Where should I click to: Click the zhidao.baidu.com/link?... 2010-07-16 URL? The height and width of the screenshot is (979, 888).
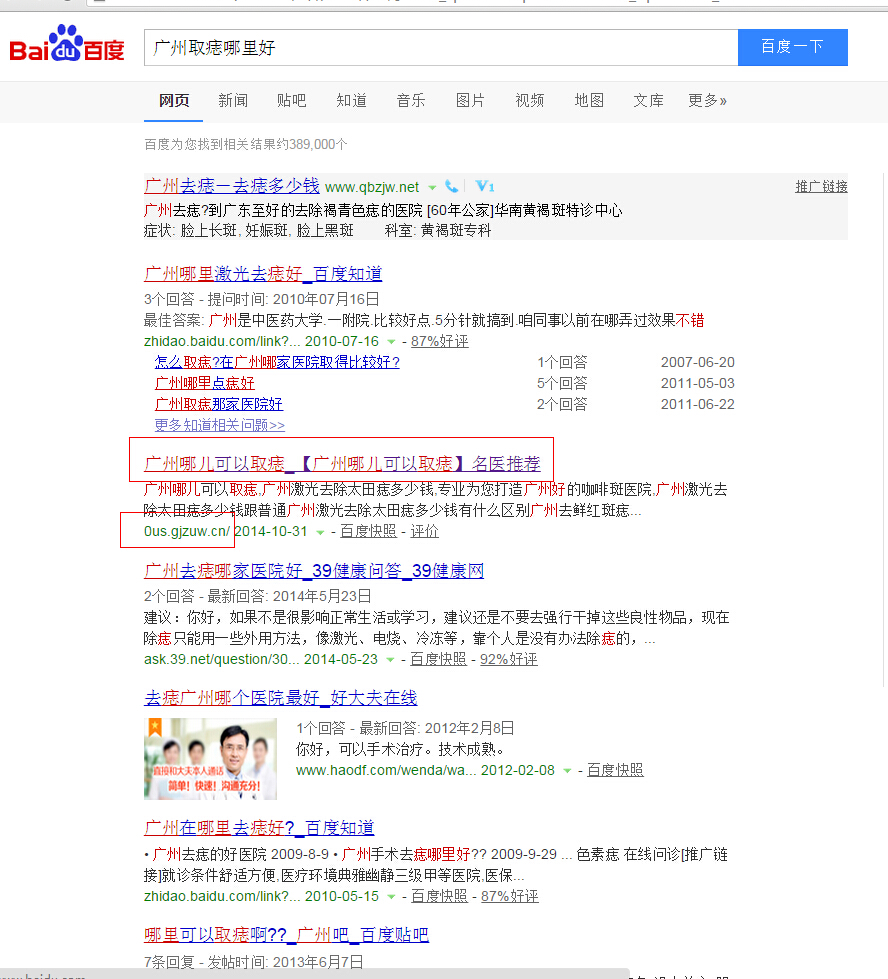261,342
